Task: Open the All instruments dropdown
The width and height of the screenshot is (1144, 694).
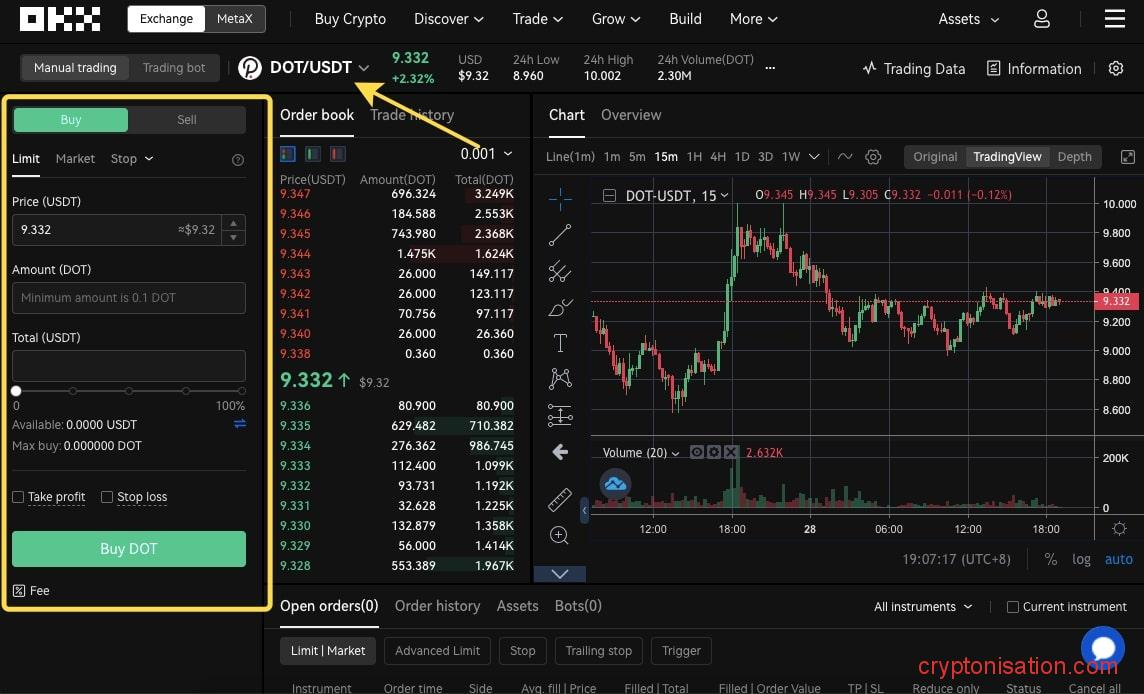Action: [x=920, y=607]
